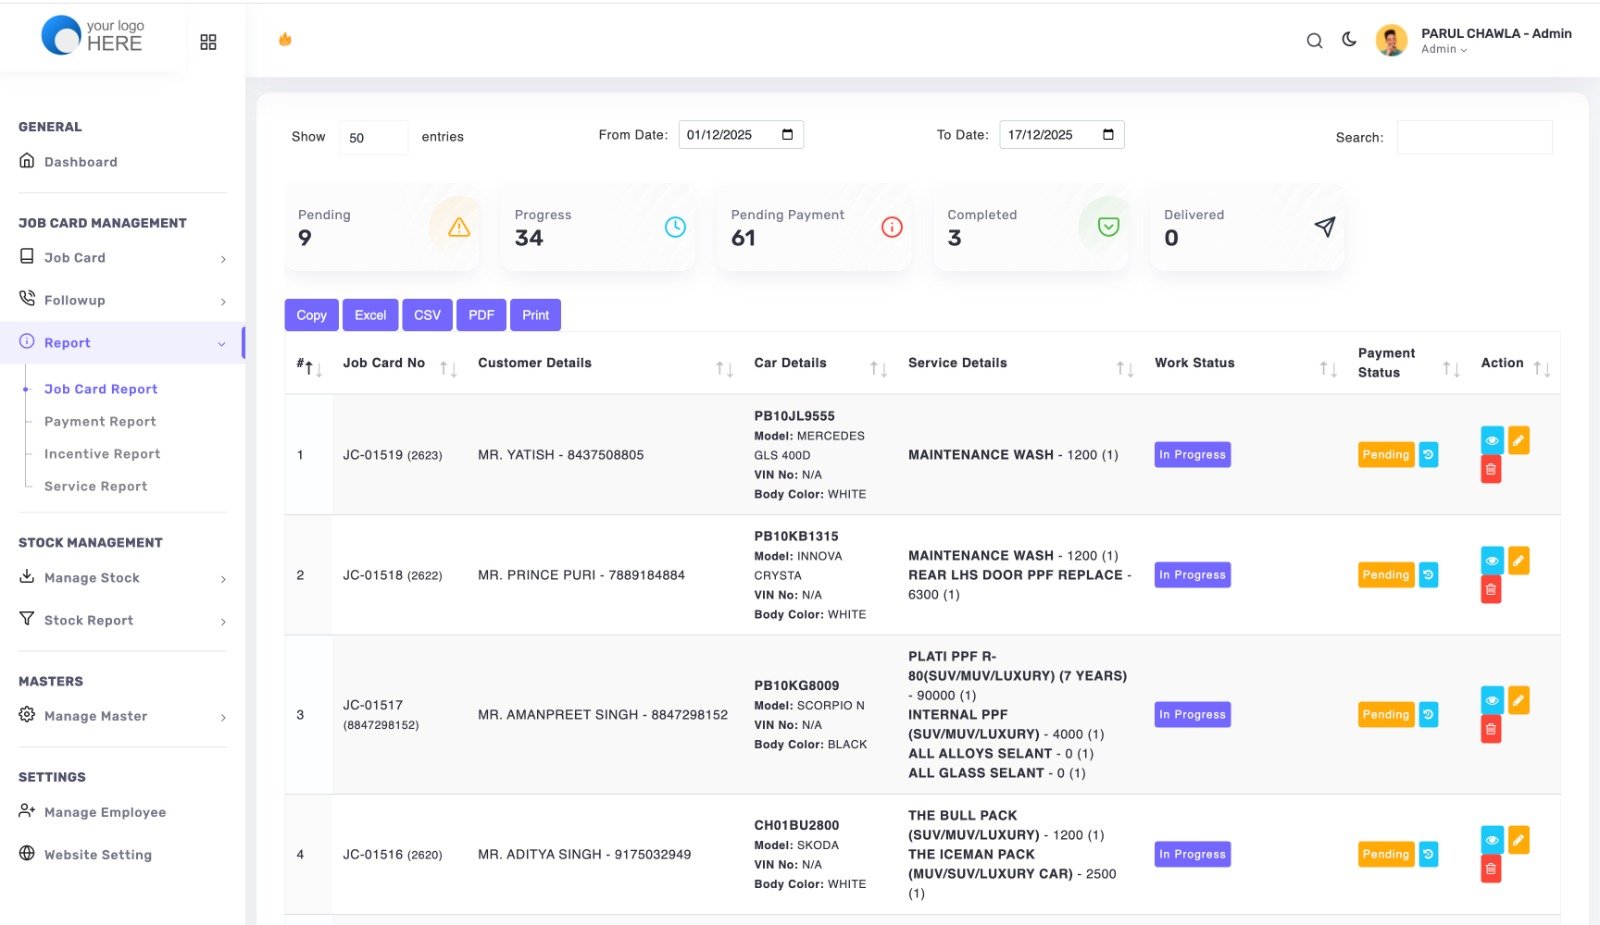Click the Pending Payment summary card
Viewport: 1600px width, 925px height.
pos(813,228)
